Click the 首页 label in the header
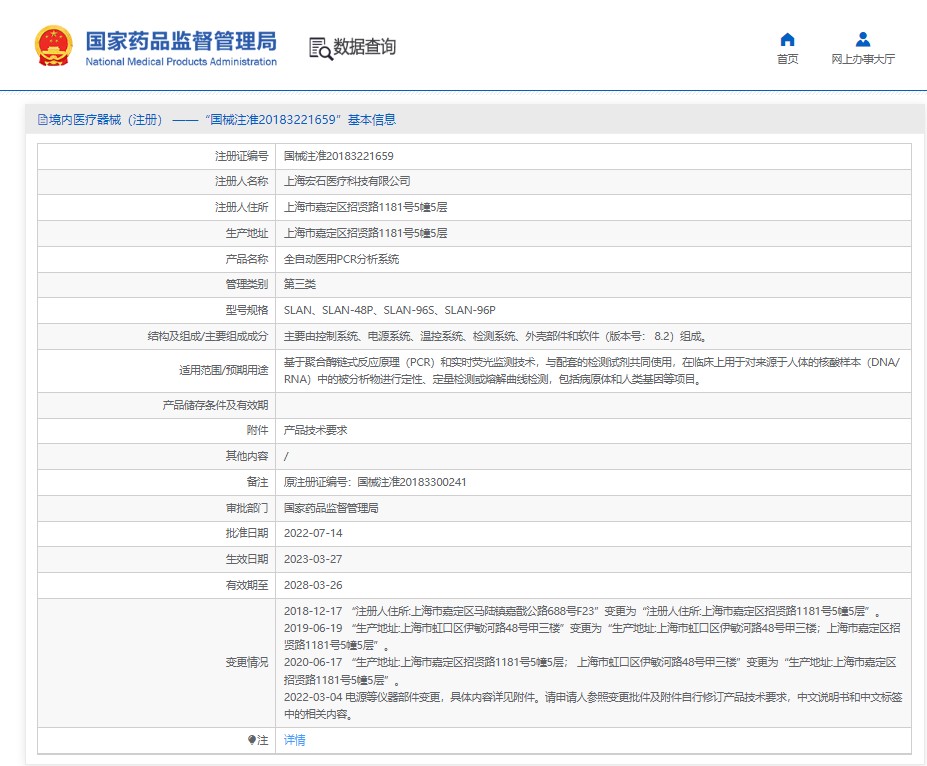Screen dimensions: 927x766 point(787,59)
